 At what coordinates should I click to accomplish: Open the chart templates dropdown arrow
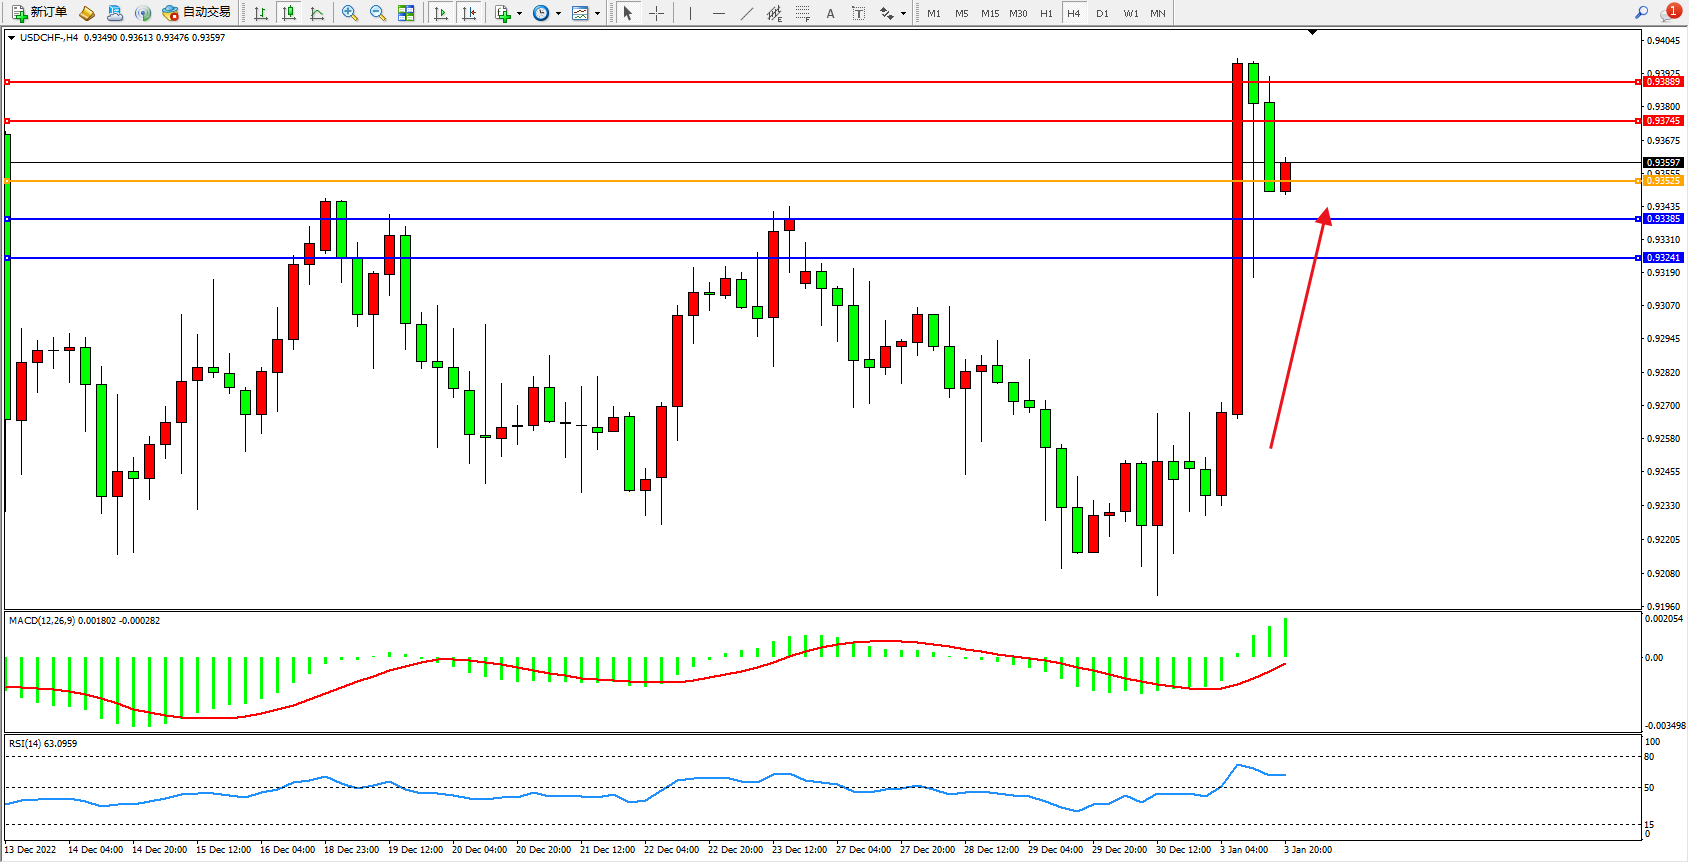(x=597, y=14)
